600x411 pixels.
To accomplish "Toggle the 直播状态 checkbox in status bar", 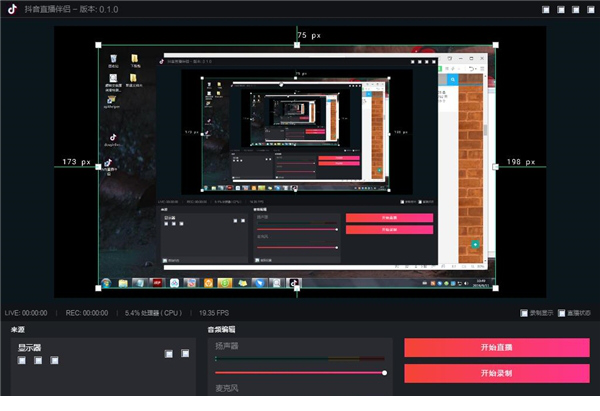I will click(561, 313).
